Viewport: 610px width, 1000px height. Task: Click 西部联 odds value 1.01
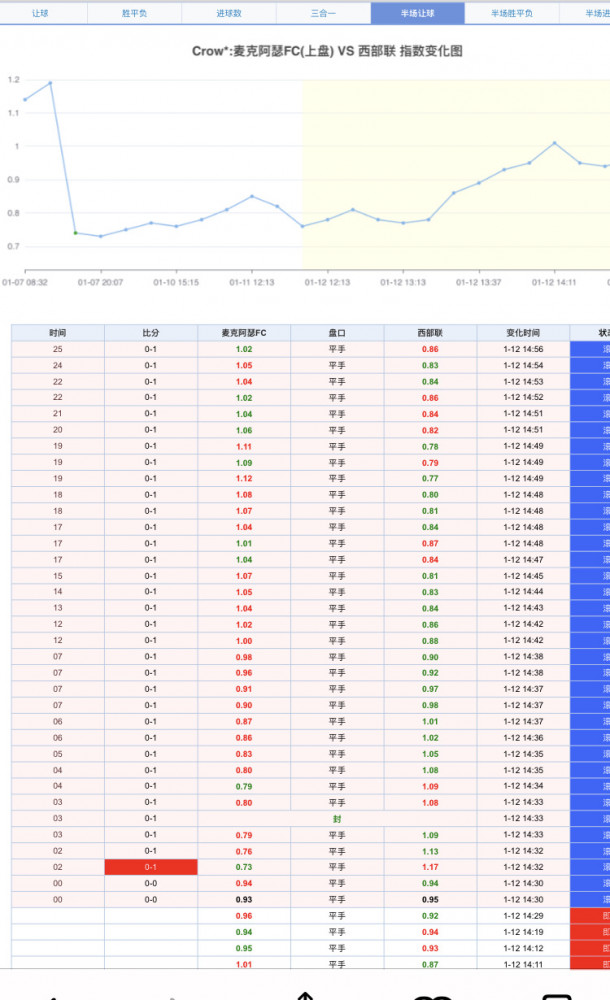coord(431,722)
